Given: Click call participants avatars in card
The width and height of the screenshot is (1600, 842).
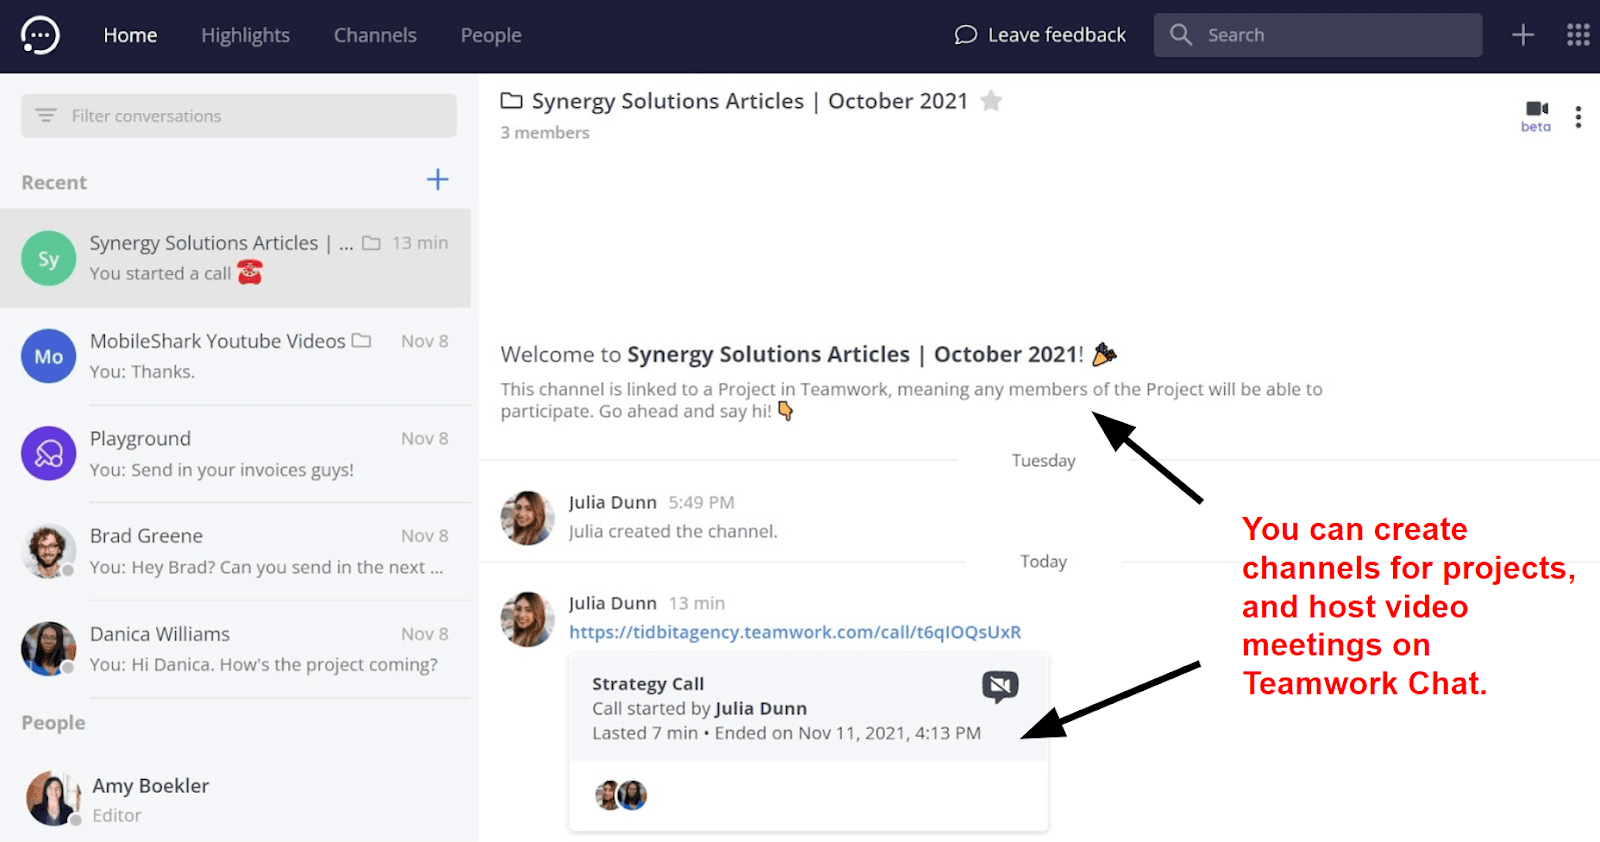Looking at the screenshot, I should pyautogui.click(x=621, y=795).
